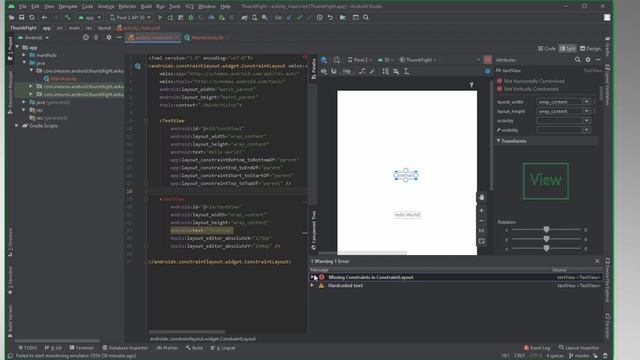Click the Infer Constraints wand icon
Viewport: 640px width, 360px height.
[x=372, y=71]
